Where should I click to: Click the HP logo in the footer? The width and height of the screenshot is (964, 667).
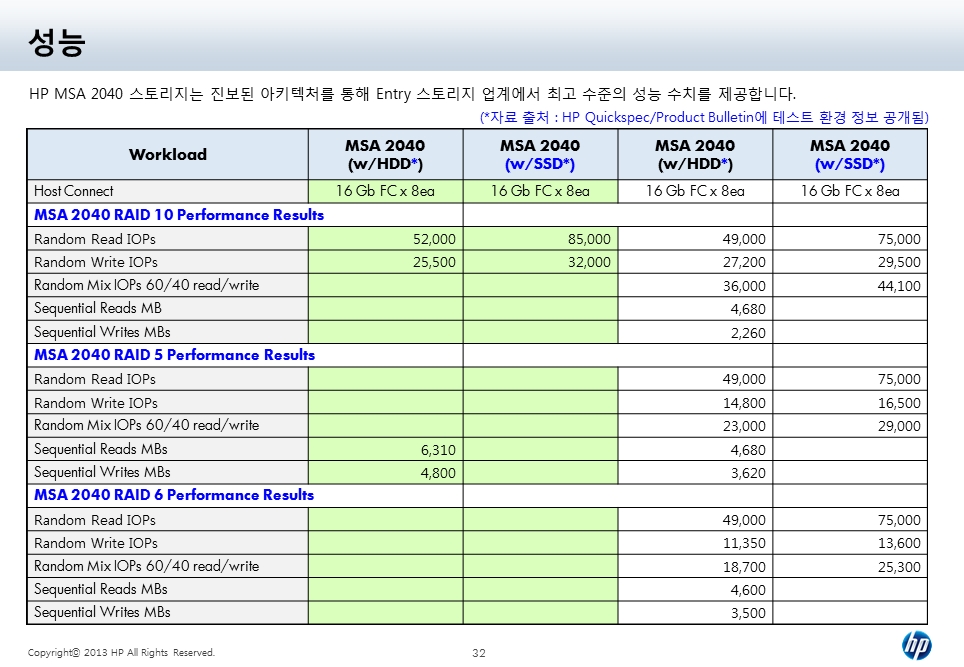pyautogui.click(x=916, y=645)
